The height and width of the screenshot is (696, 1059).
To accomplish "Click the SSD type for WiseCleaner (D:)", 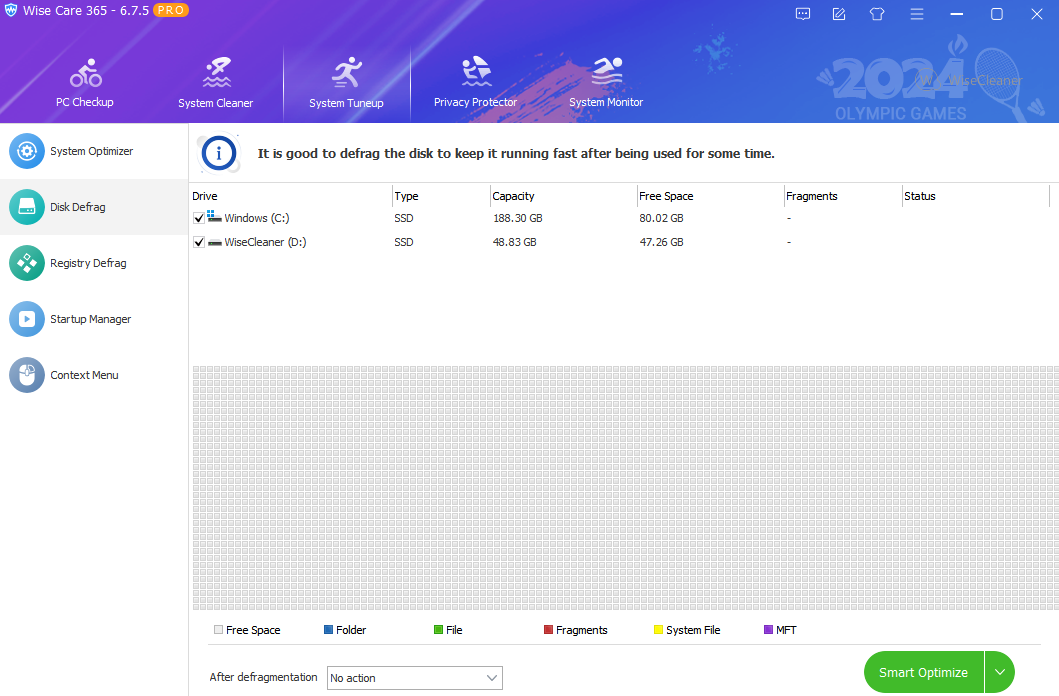I will pos(404,242).
